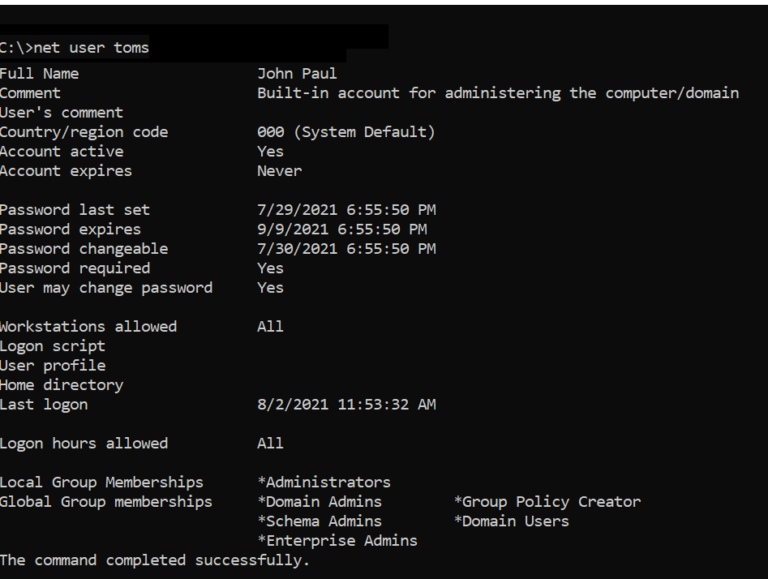Click the *Enterprise Admins group entry
768x579 pixels.
(337, 541)
